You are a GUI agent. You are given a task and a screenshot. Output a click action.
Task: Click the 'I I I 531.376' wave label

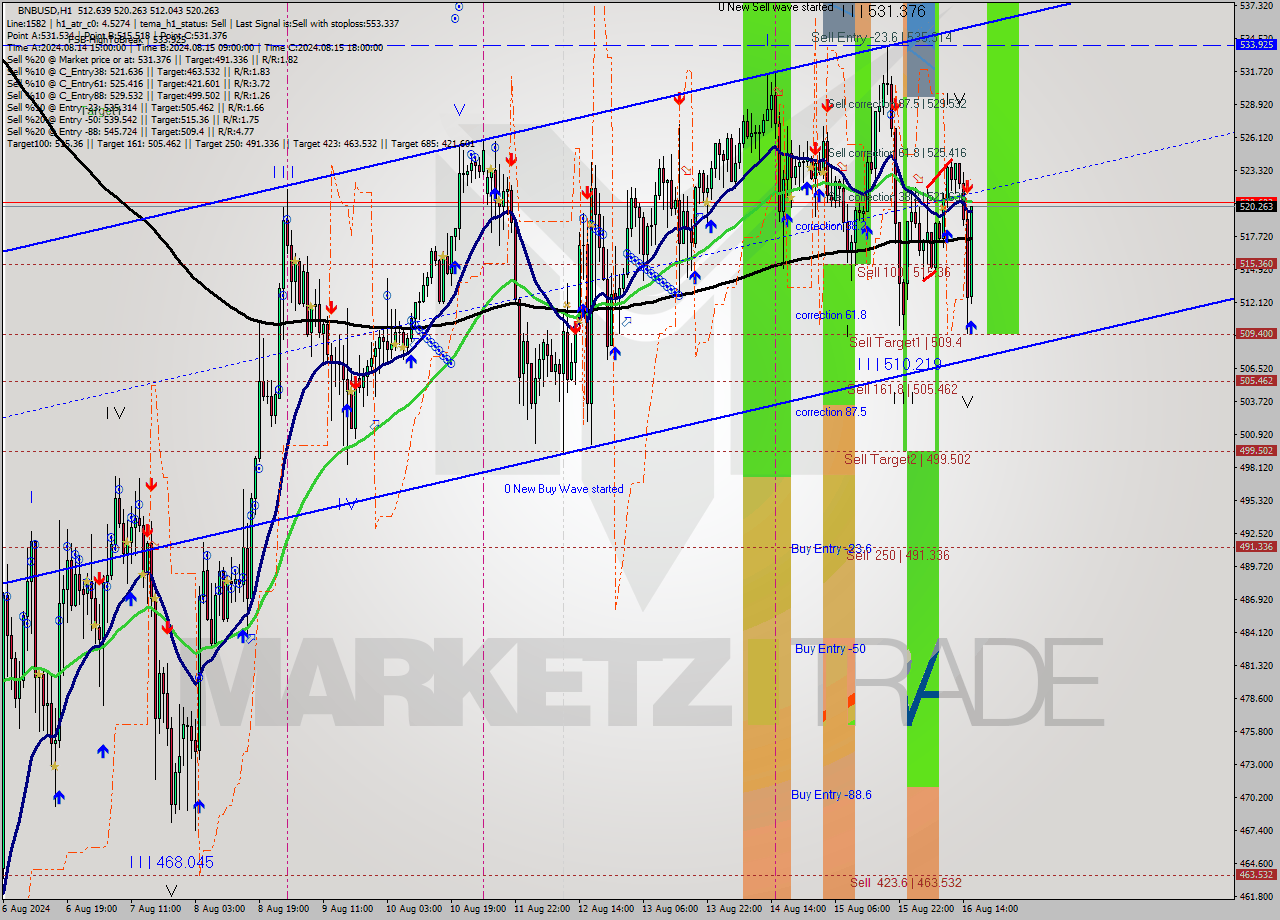[x=883, y=11]
